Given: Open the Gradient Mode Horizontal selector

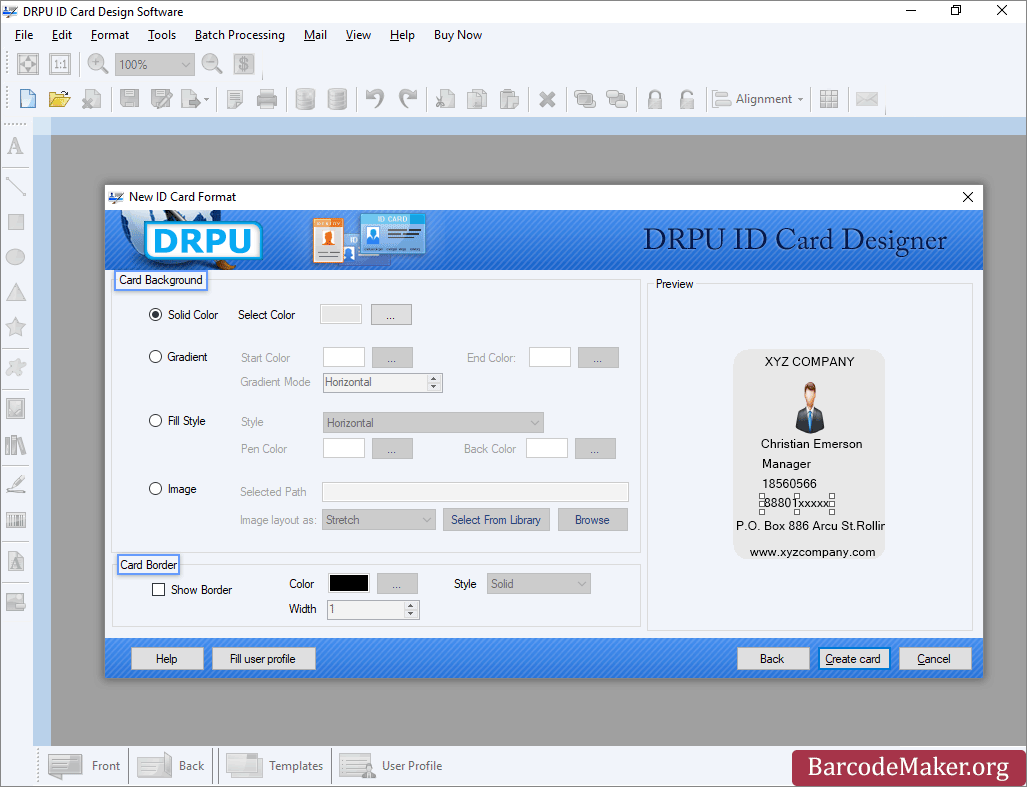Looking at the screenshot, I should 383,382.
